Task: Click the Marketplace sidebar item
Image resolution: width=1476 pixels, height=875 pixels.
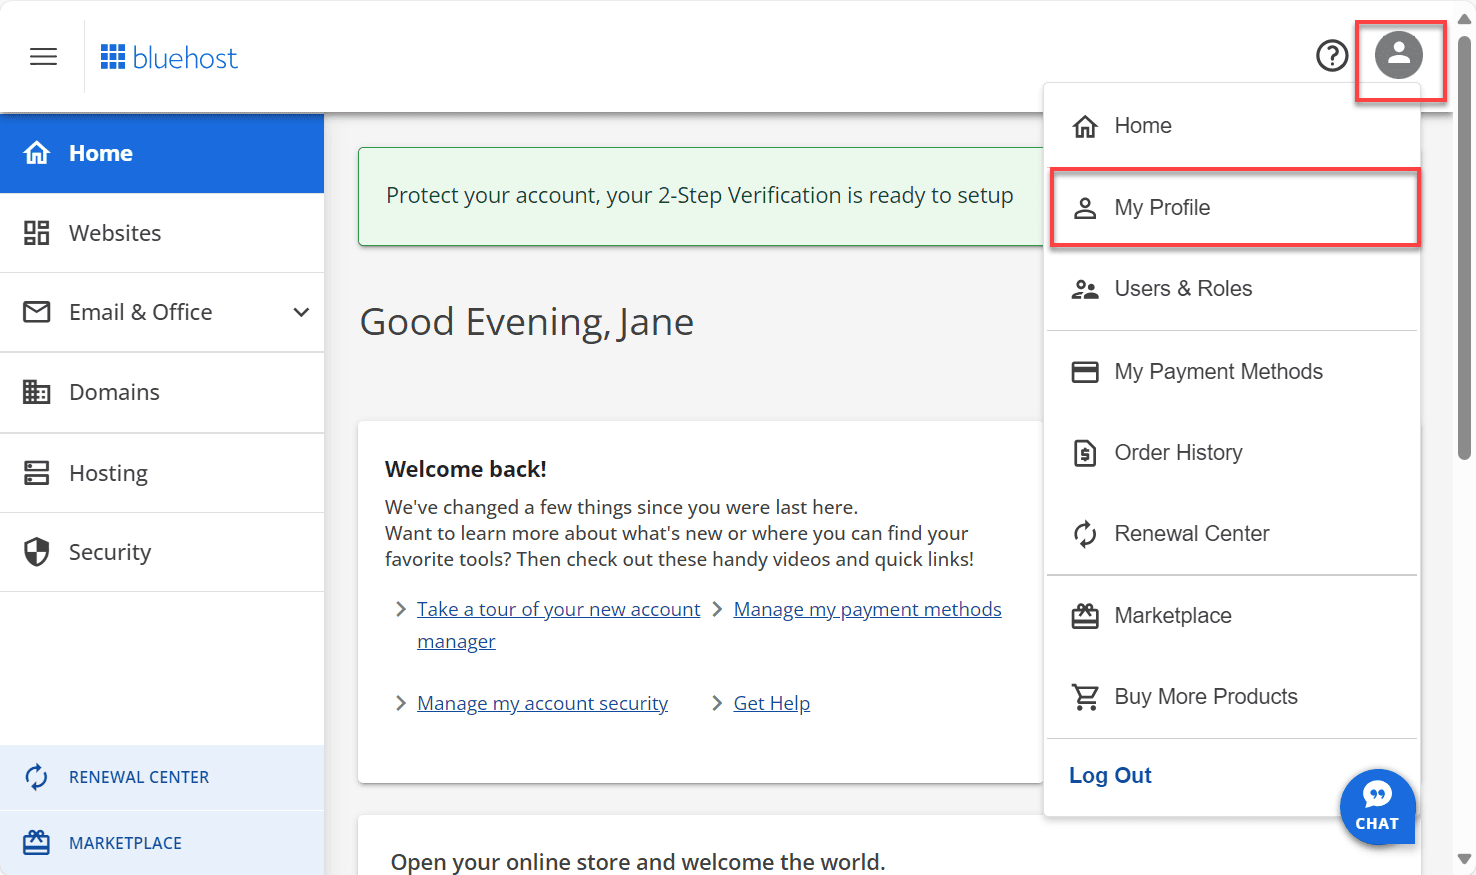Action: (125, 842)
